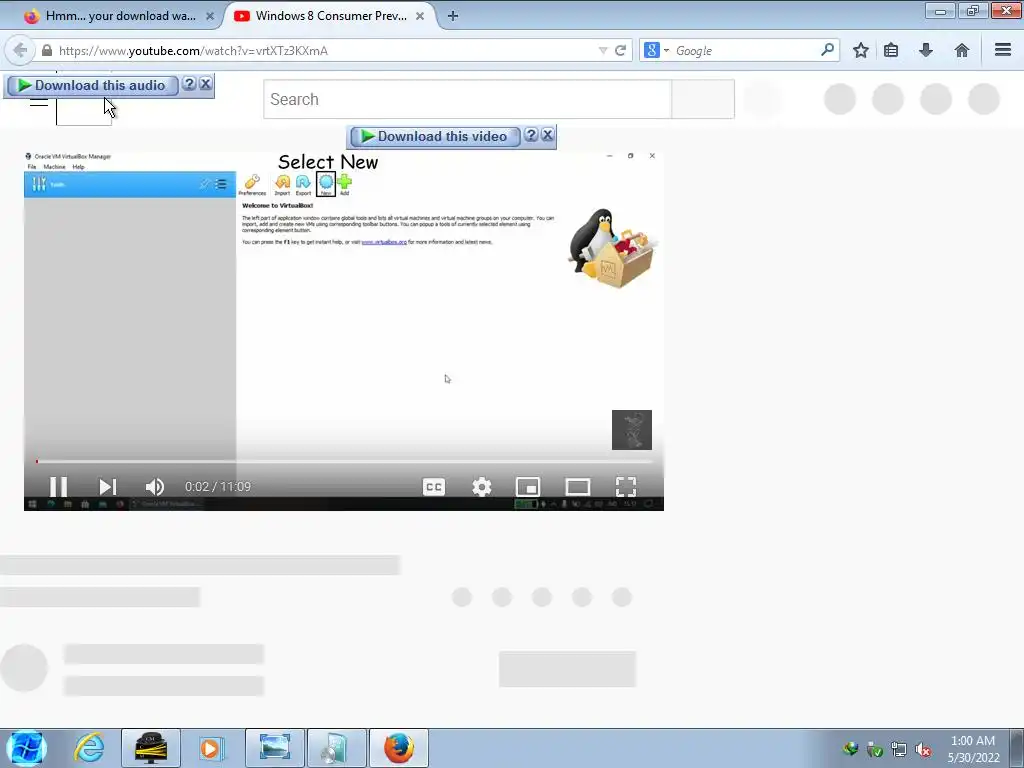Click the Firefox taskbar icon
1024x768 pixels.
click(x=399, y=748)
